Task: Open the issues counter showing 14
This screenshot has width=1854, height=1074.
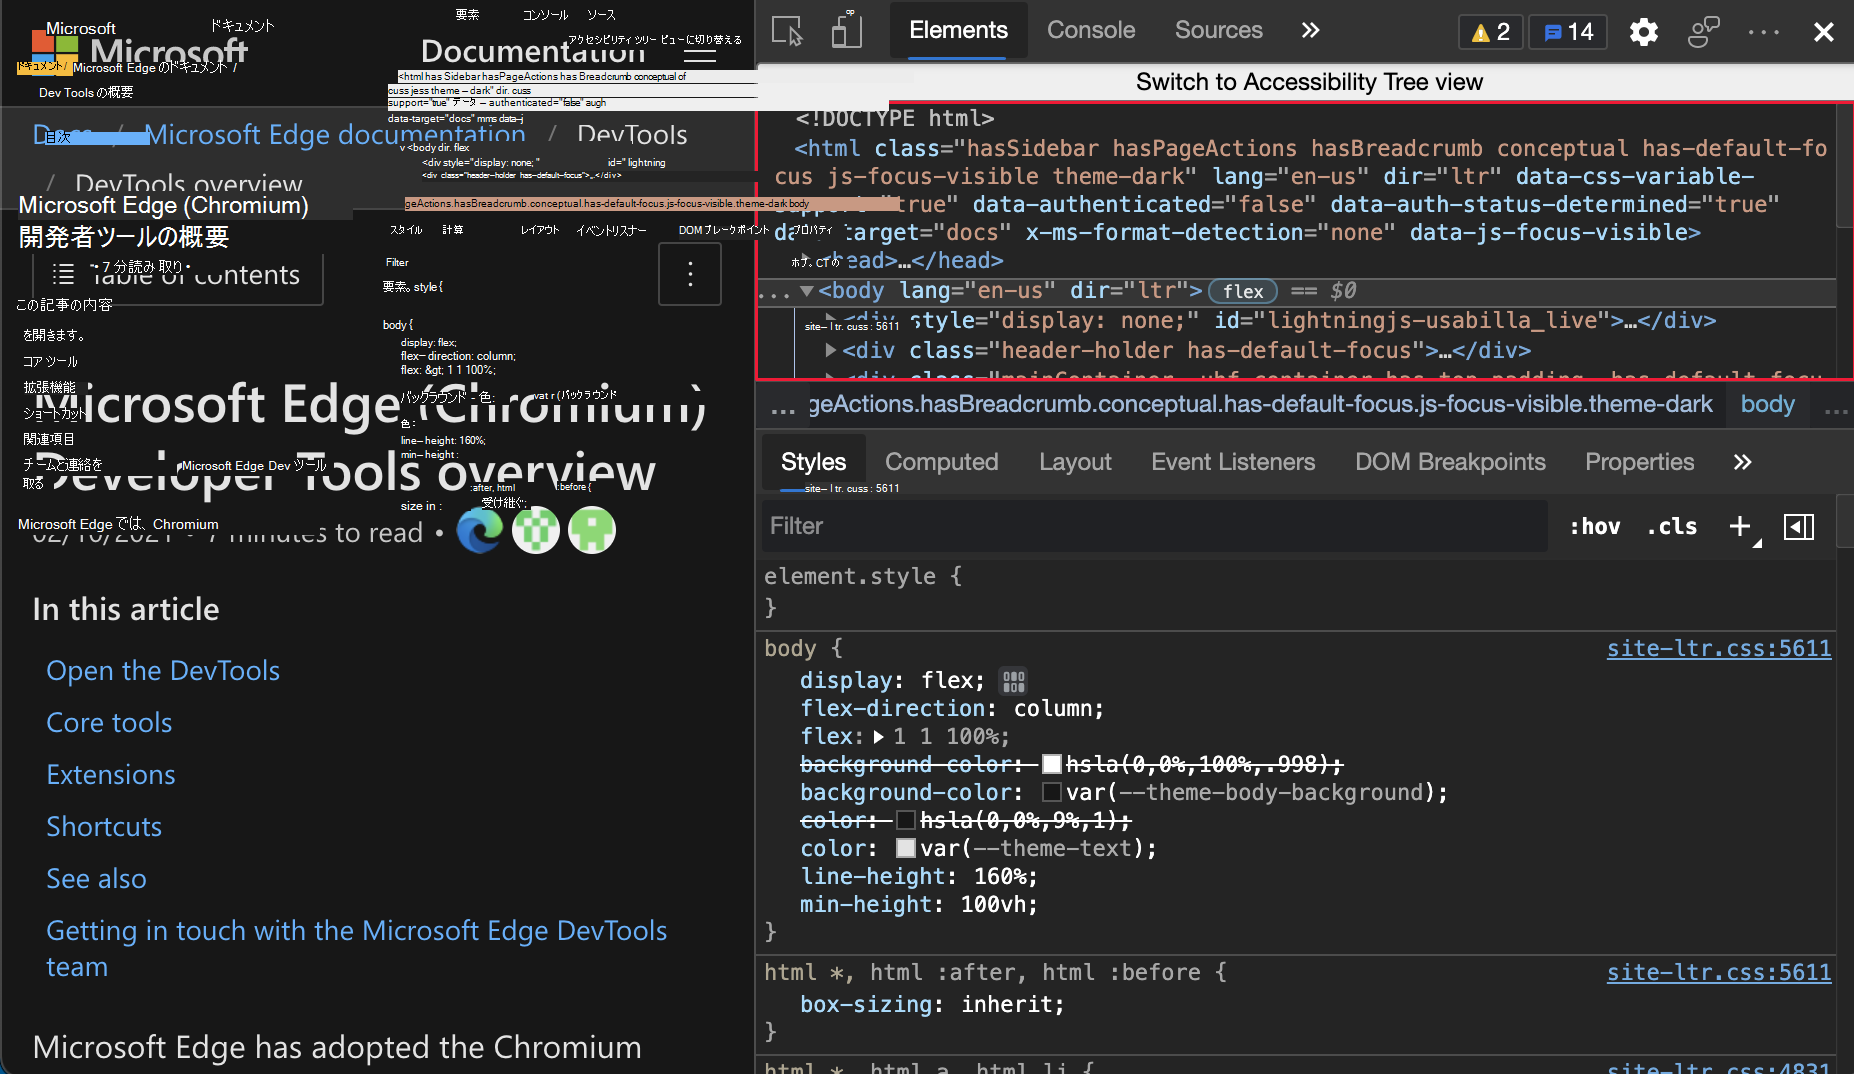Action: (1568, 32)
